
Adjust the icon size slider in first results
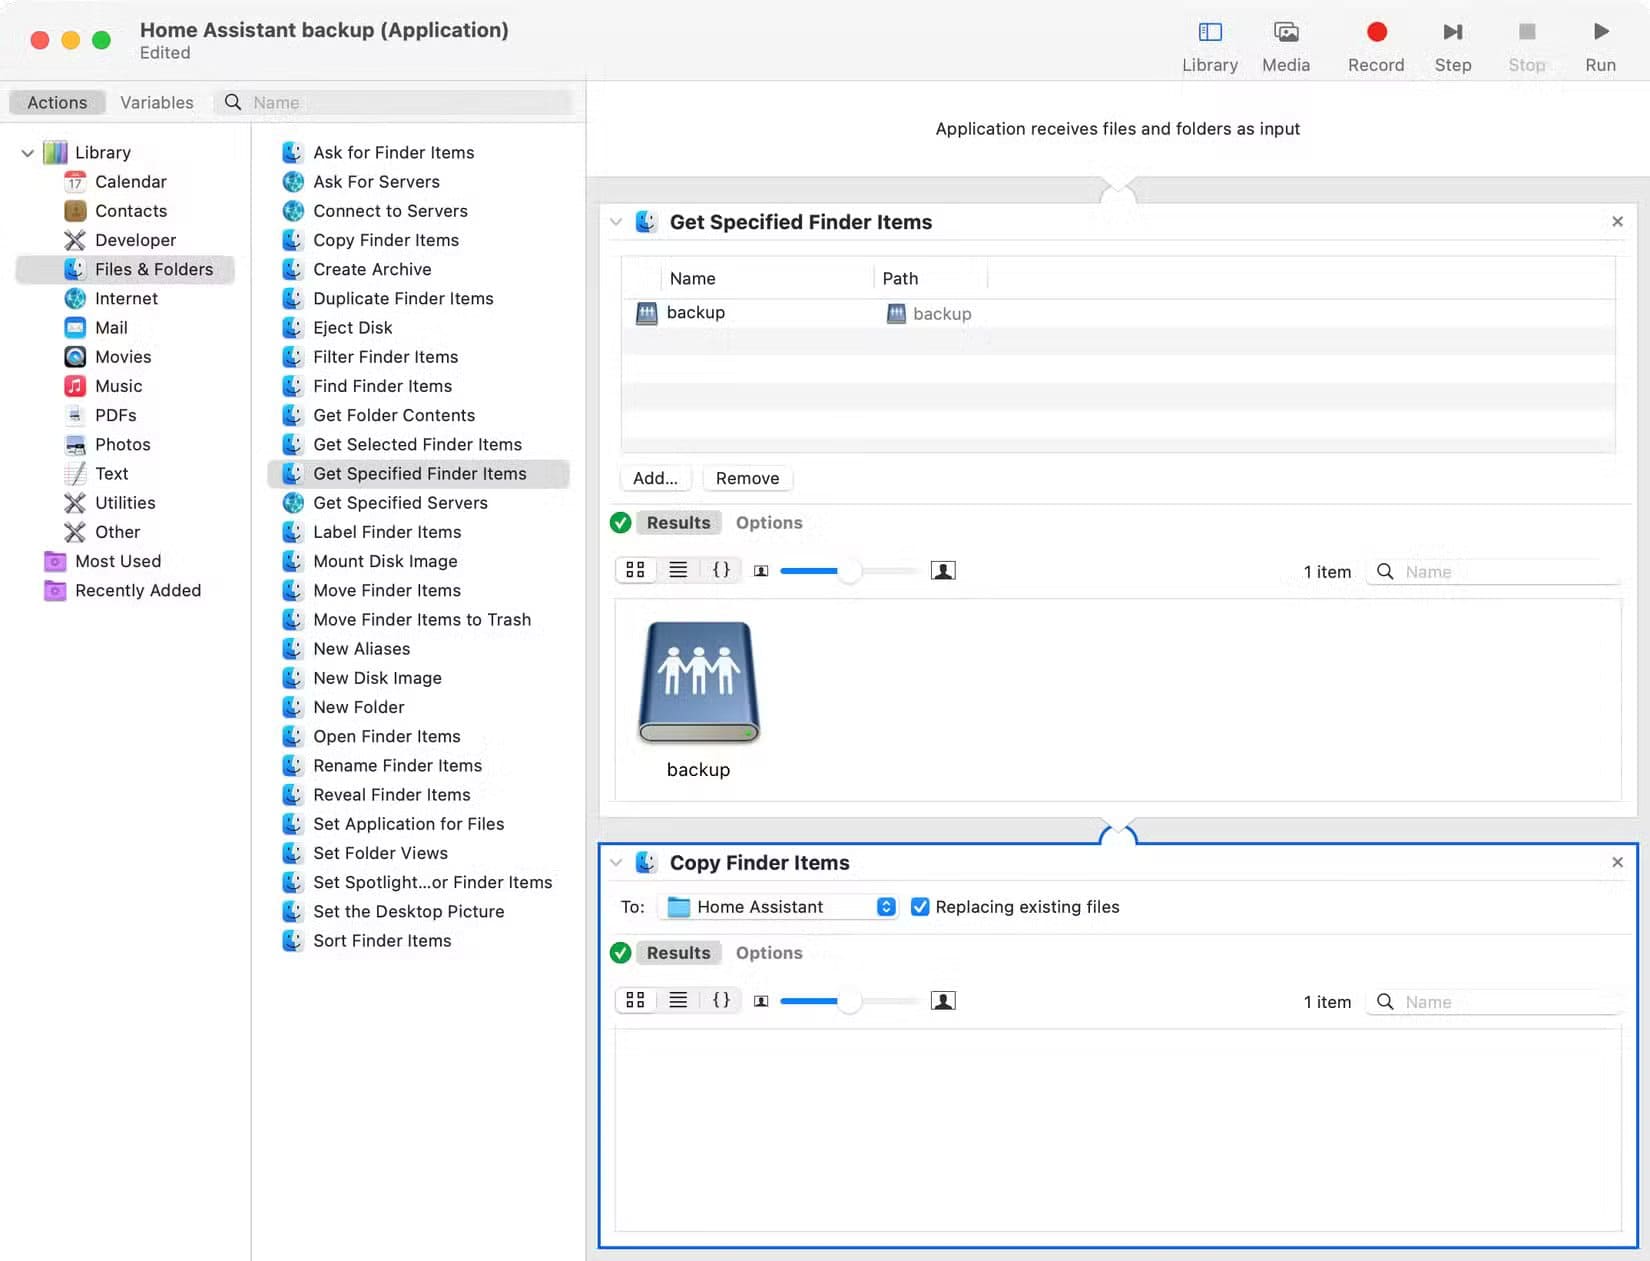tap(849, 571)
